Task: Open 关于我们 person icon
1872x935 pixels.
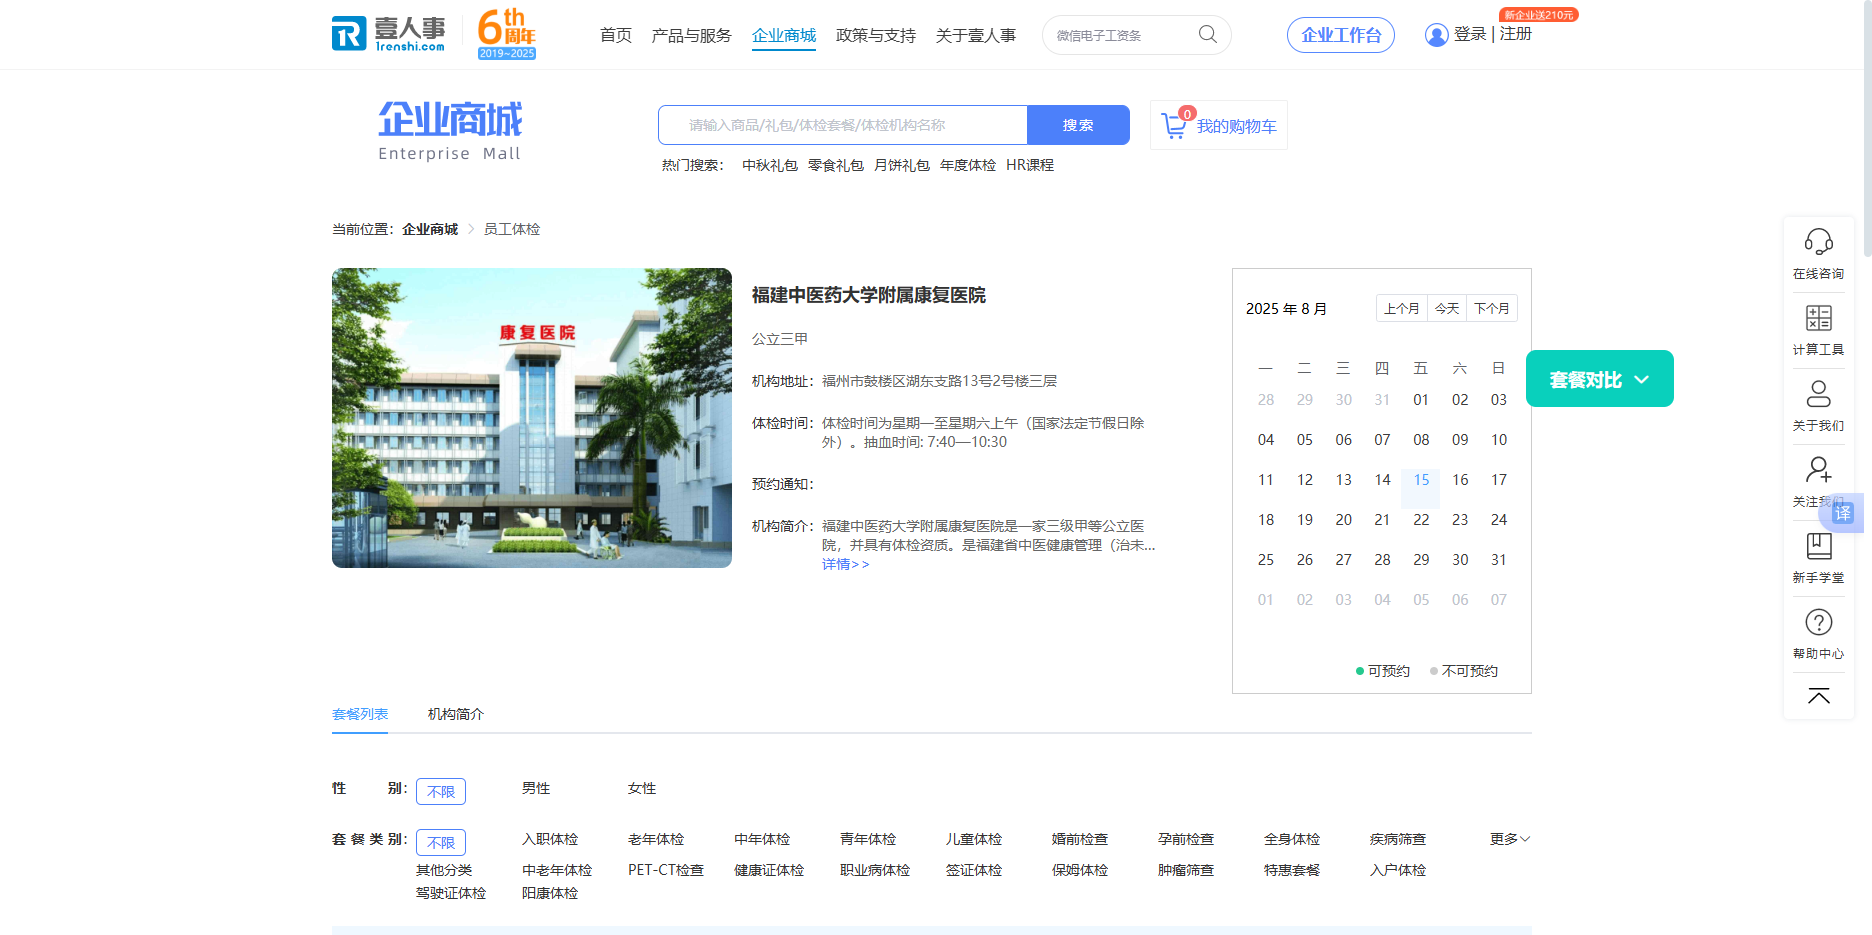Action: [1818, 394]
